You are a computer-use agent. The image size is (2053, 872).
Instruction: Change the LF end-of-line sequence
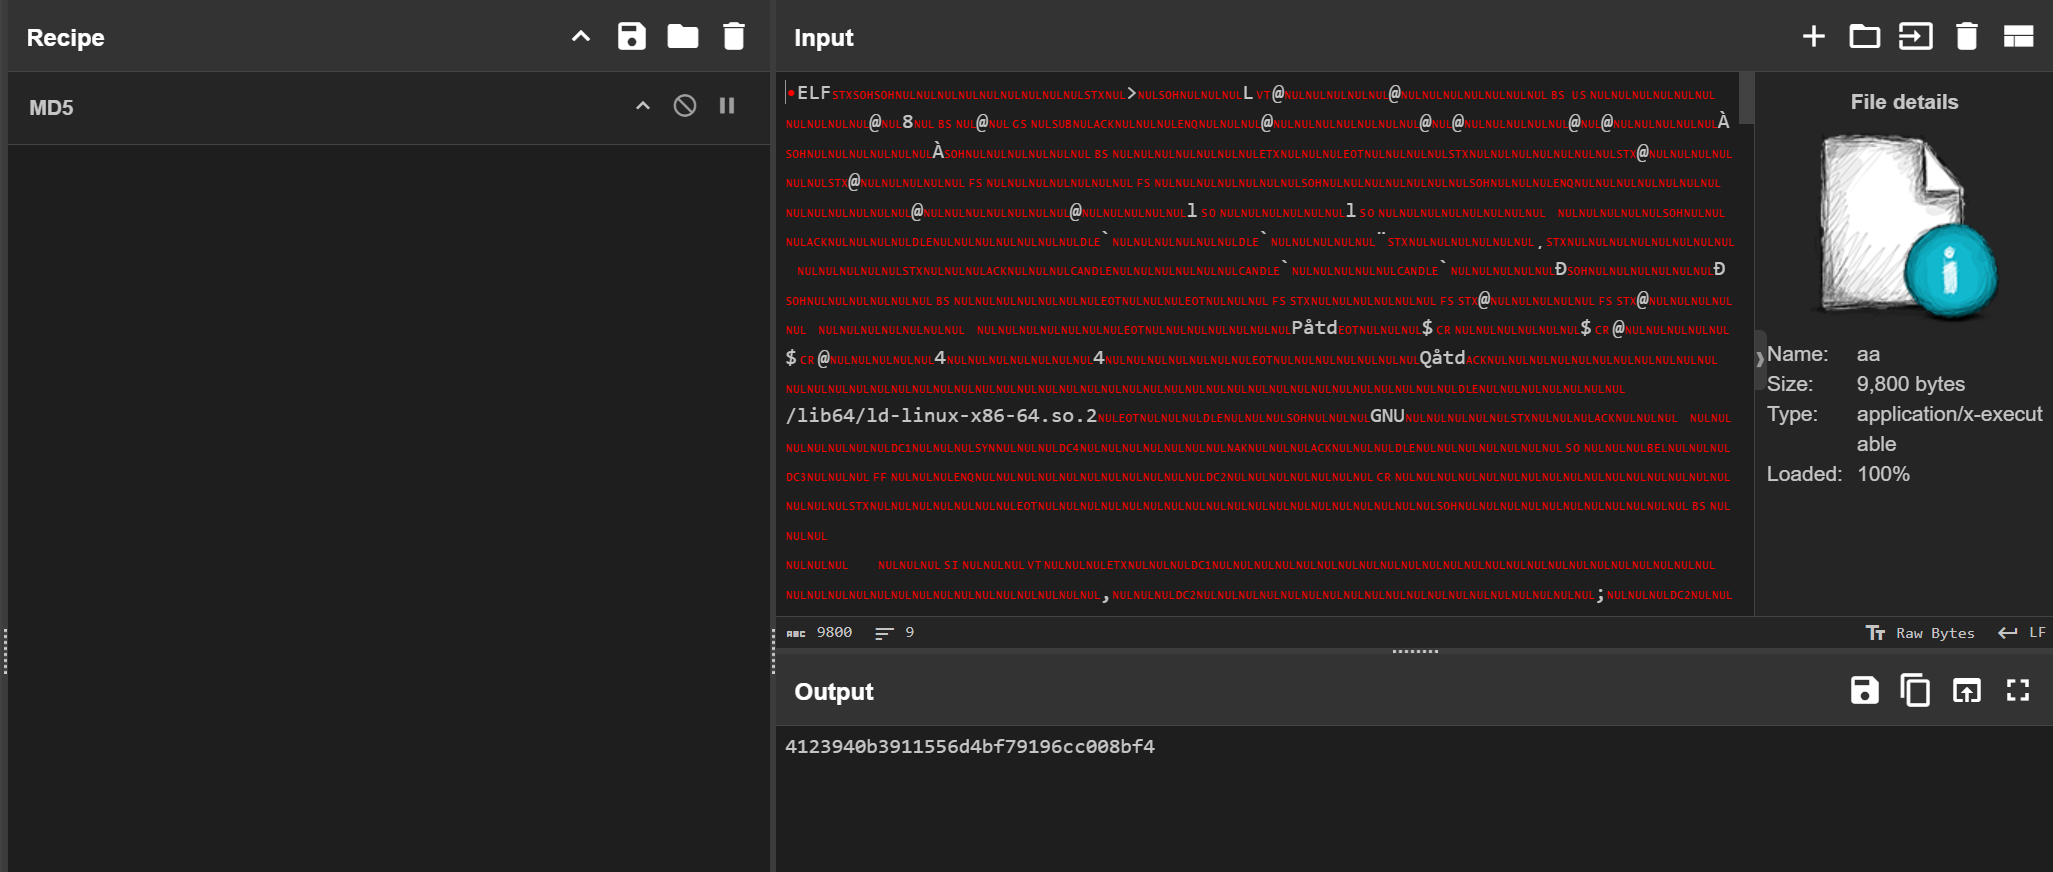2022,633
